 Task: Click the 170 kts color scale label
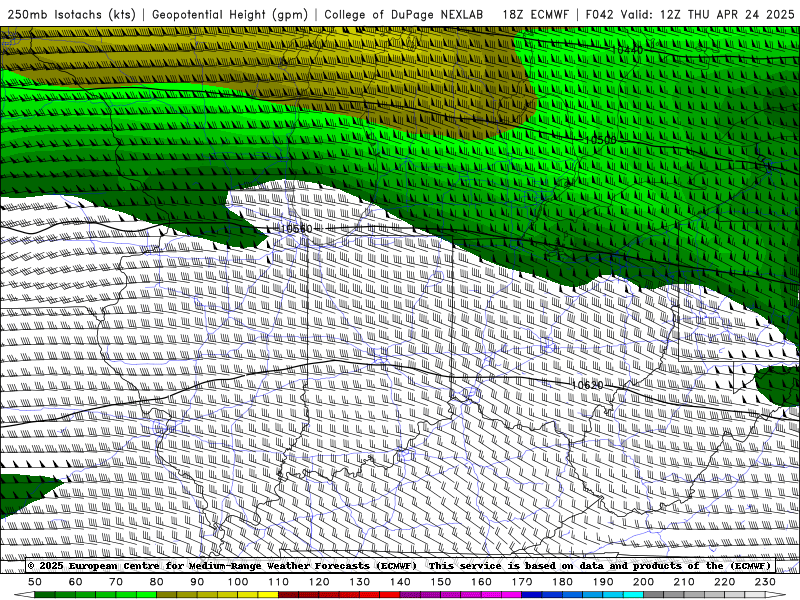(522, 582)
